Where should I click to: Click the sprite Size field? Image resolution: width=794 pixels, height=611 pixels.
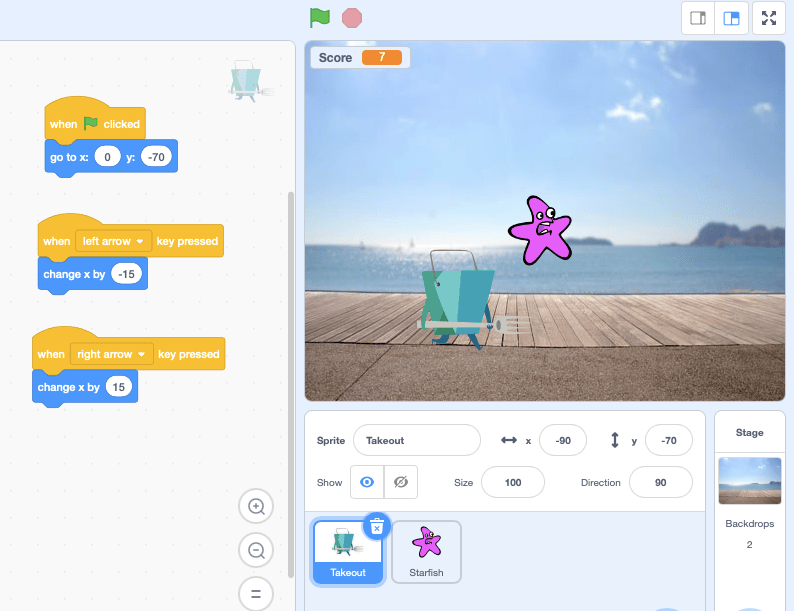tap(512, 482)
